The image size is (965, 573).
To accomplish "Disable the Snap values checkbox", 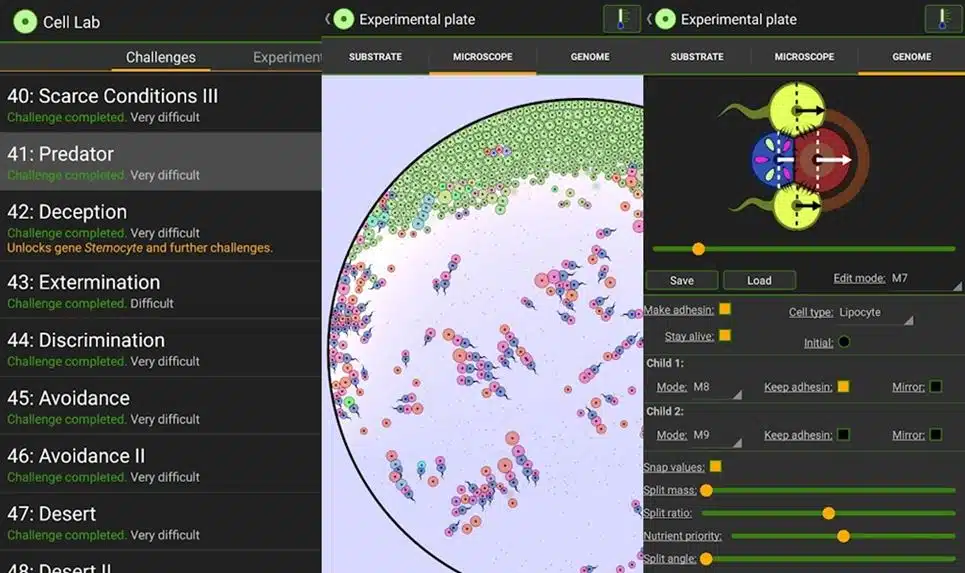I will 715,467.
